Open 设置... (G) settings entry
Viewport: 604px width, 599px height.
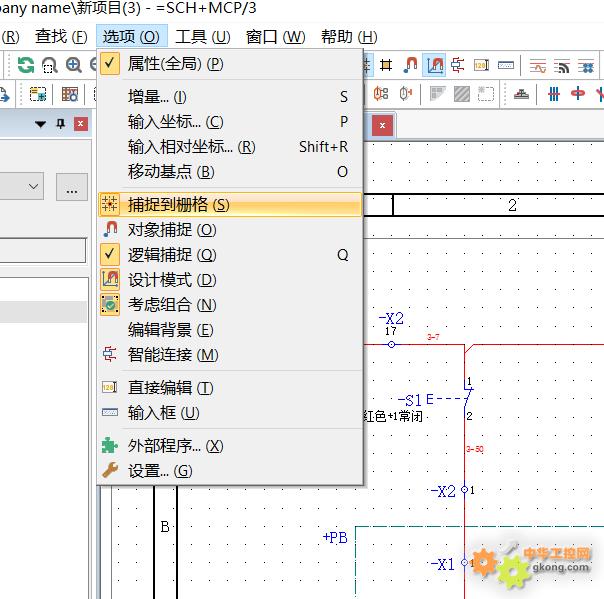(x=230, y=471)
